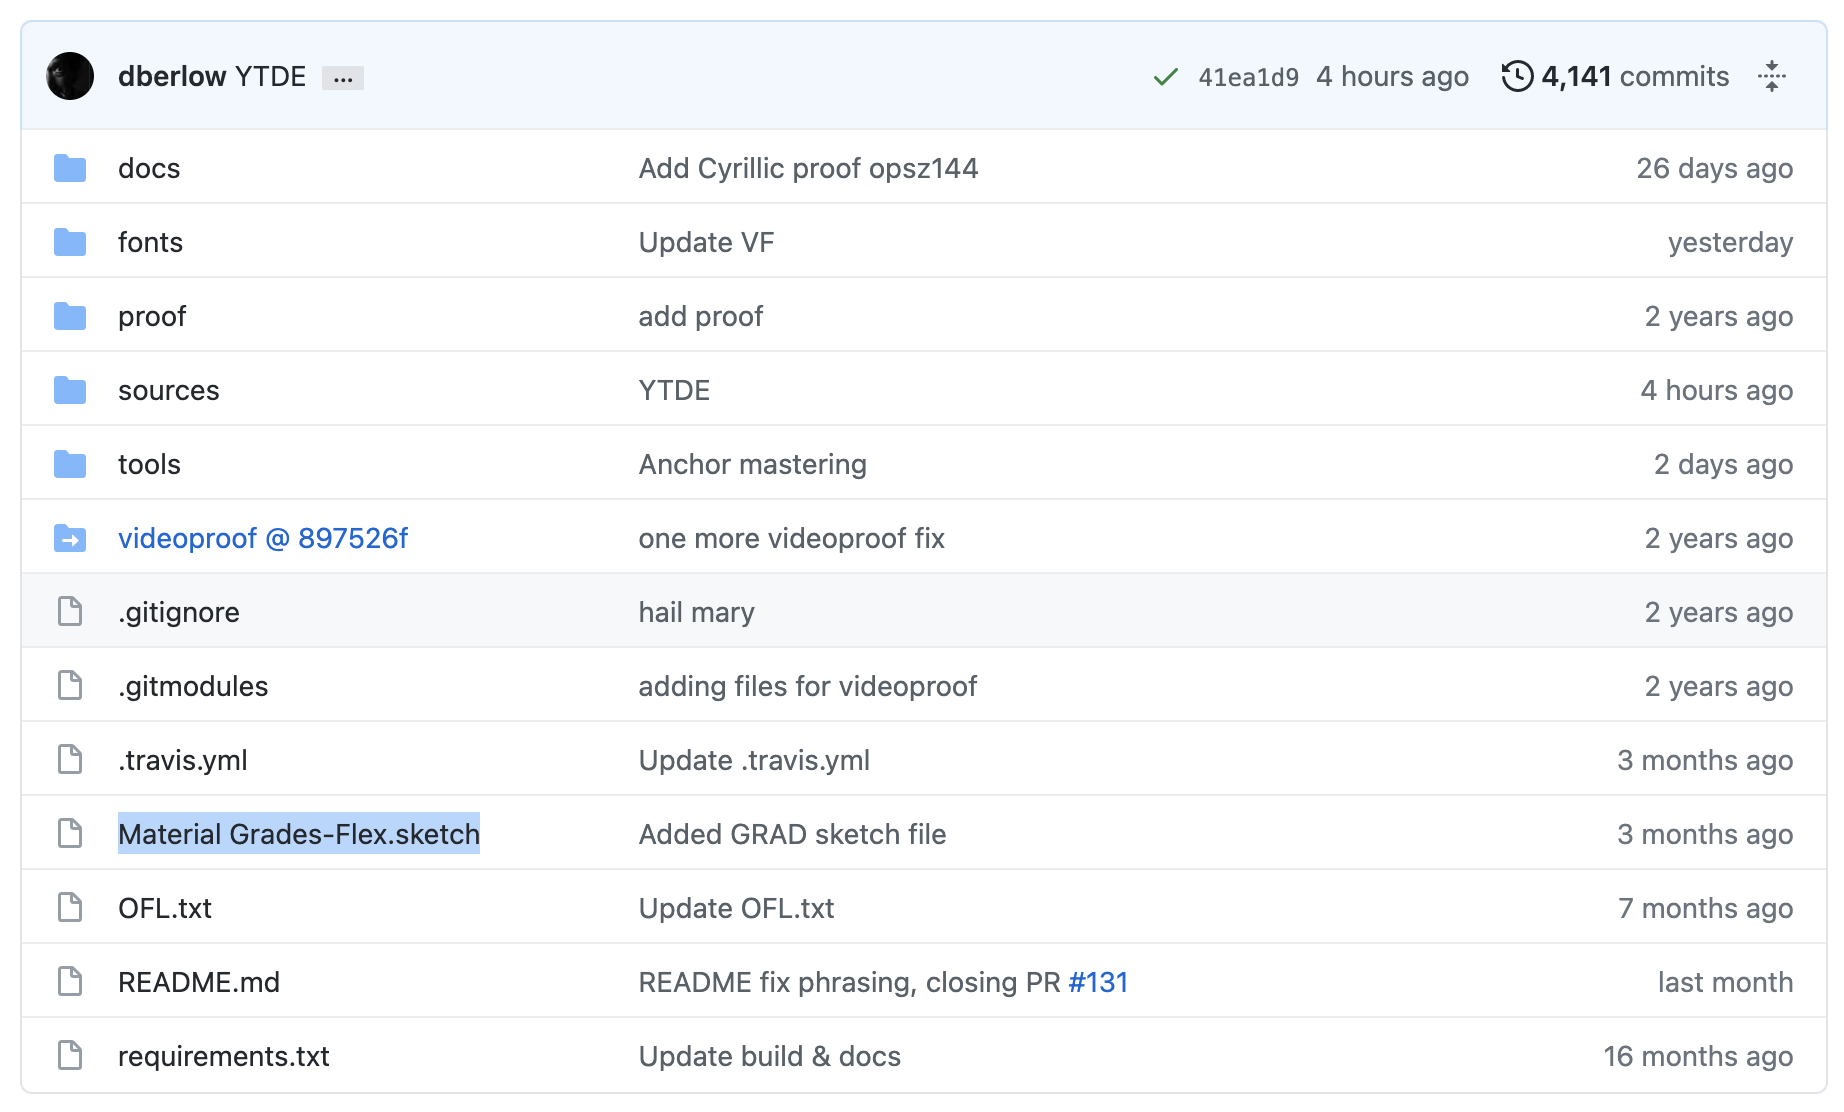Click the highlighted Material Grades-Flex.sketch filename
The width and height of the screenshot is (1844, 1112).
pos(299,833)
